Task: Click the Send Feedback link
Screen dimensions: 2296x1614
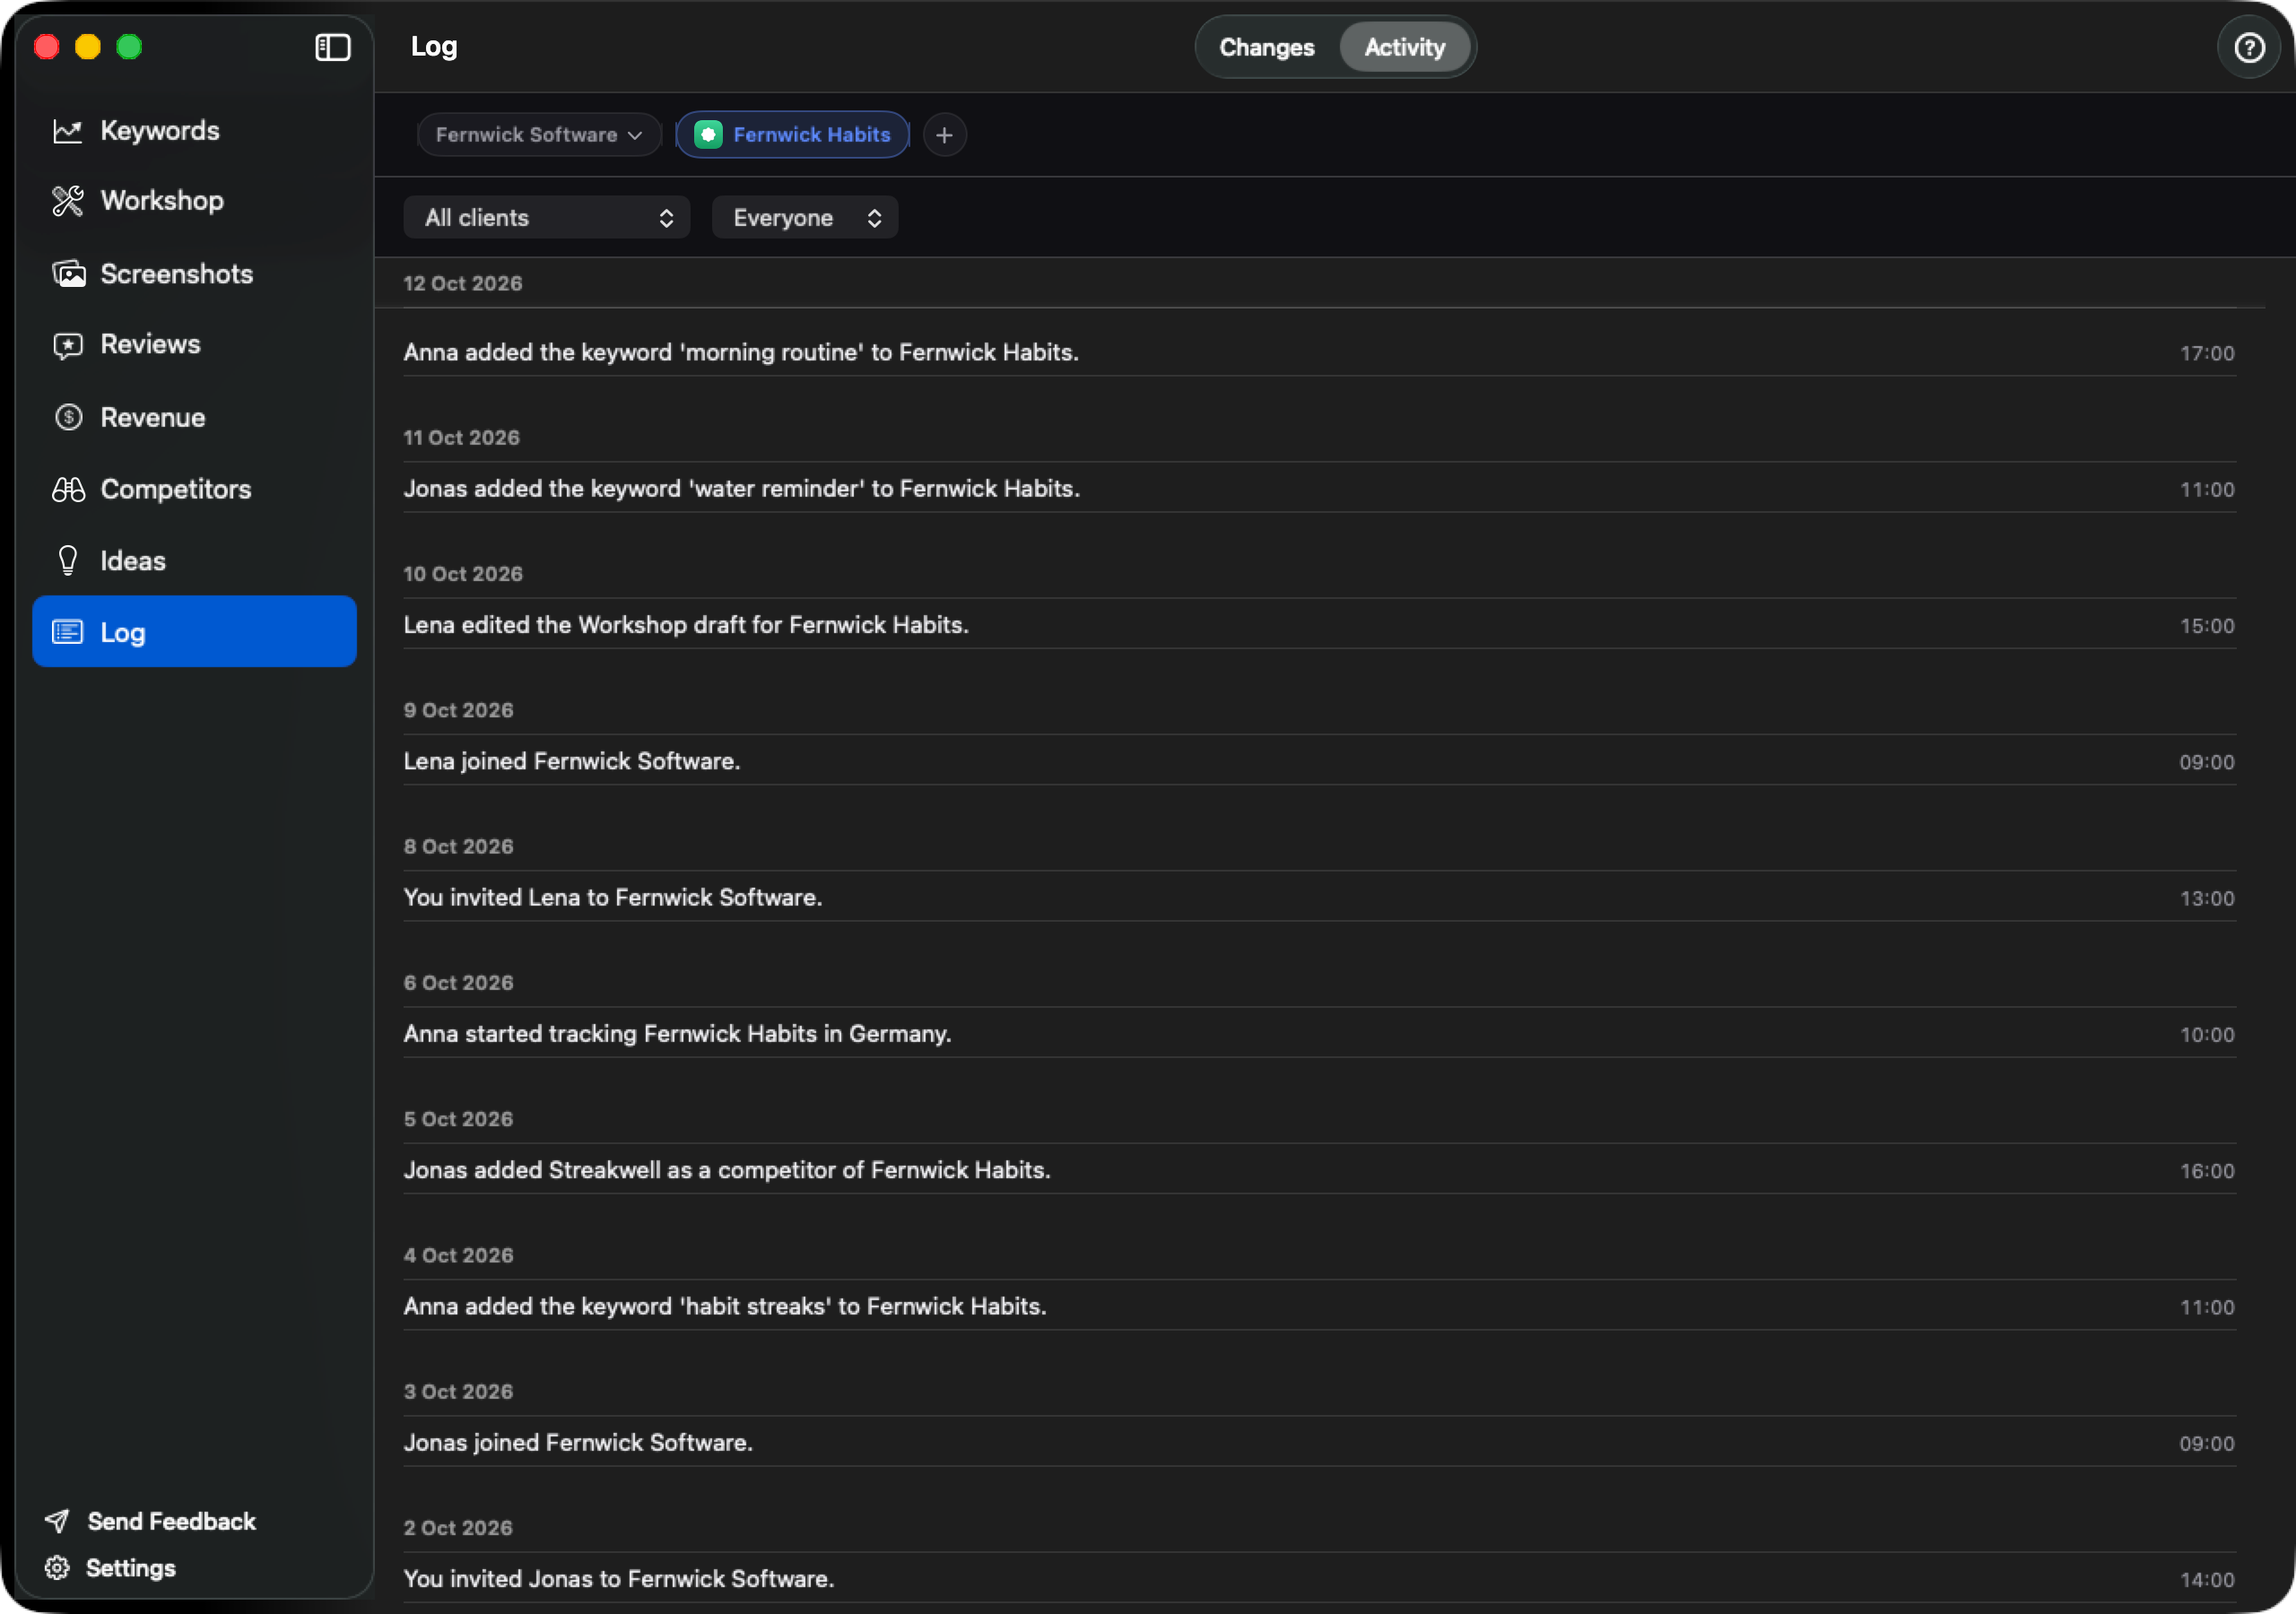Action: (171, 1521)
